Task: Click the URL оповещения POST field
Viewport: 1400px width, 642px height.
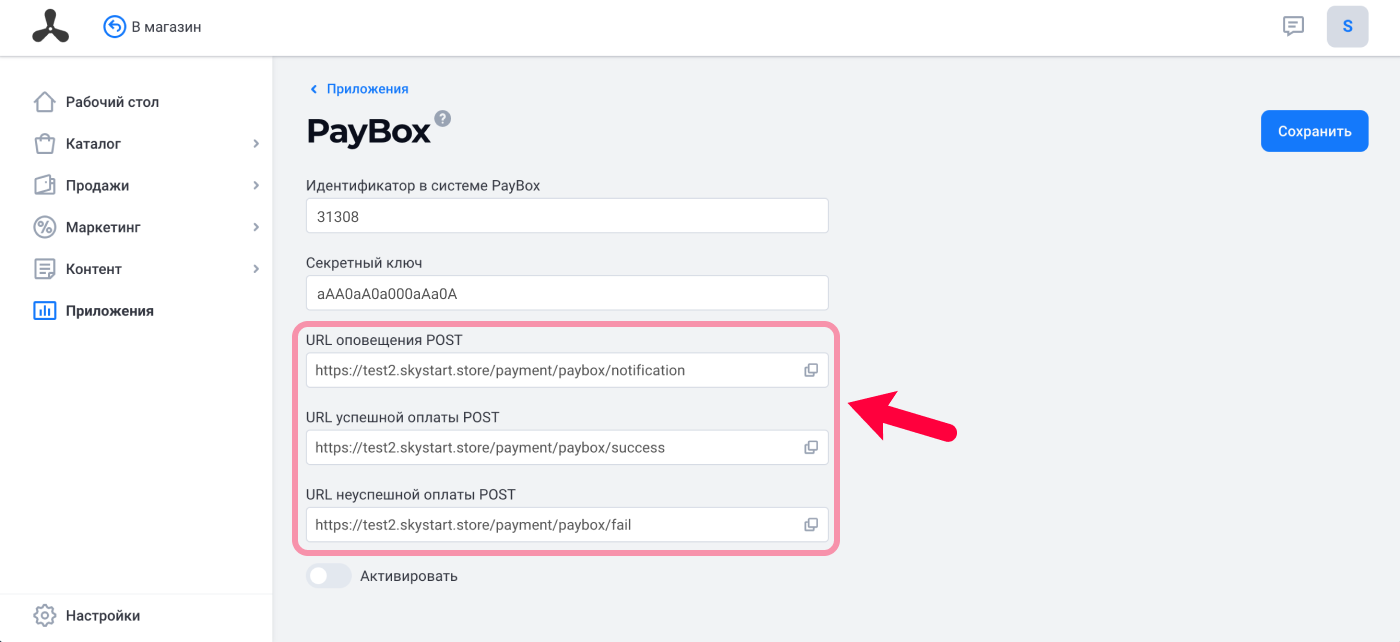Action: (x=567, y=370)
